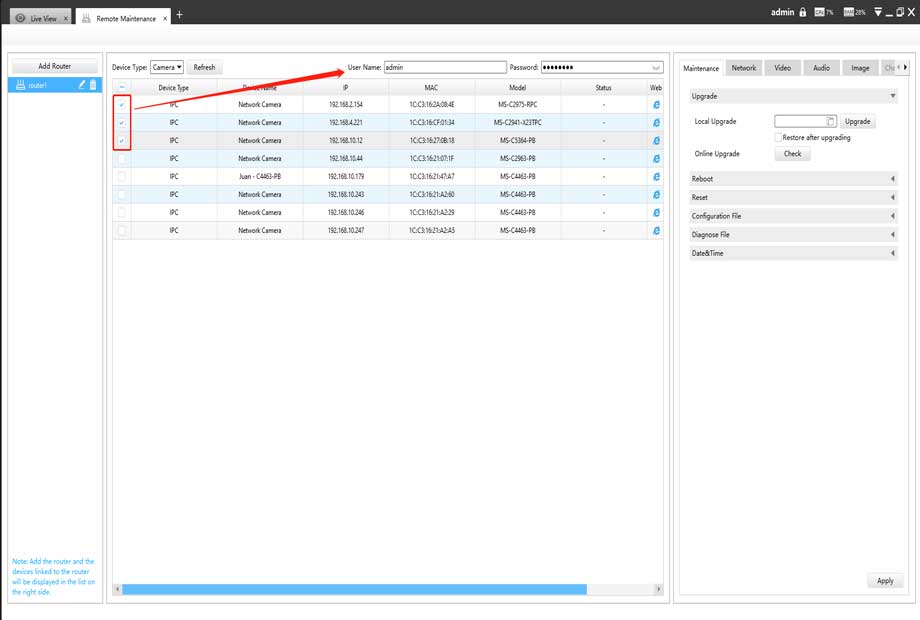Switch to the Live View tab

[42, 18]
